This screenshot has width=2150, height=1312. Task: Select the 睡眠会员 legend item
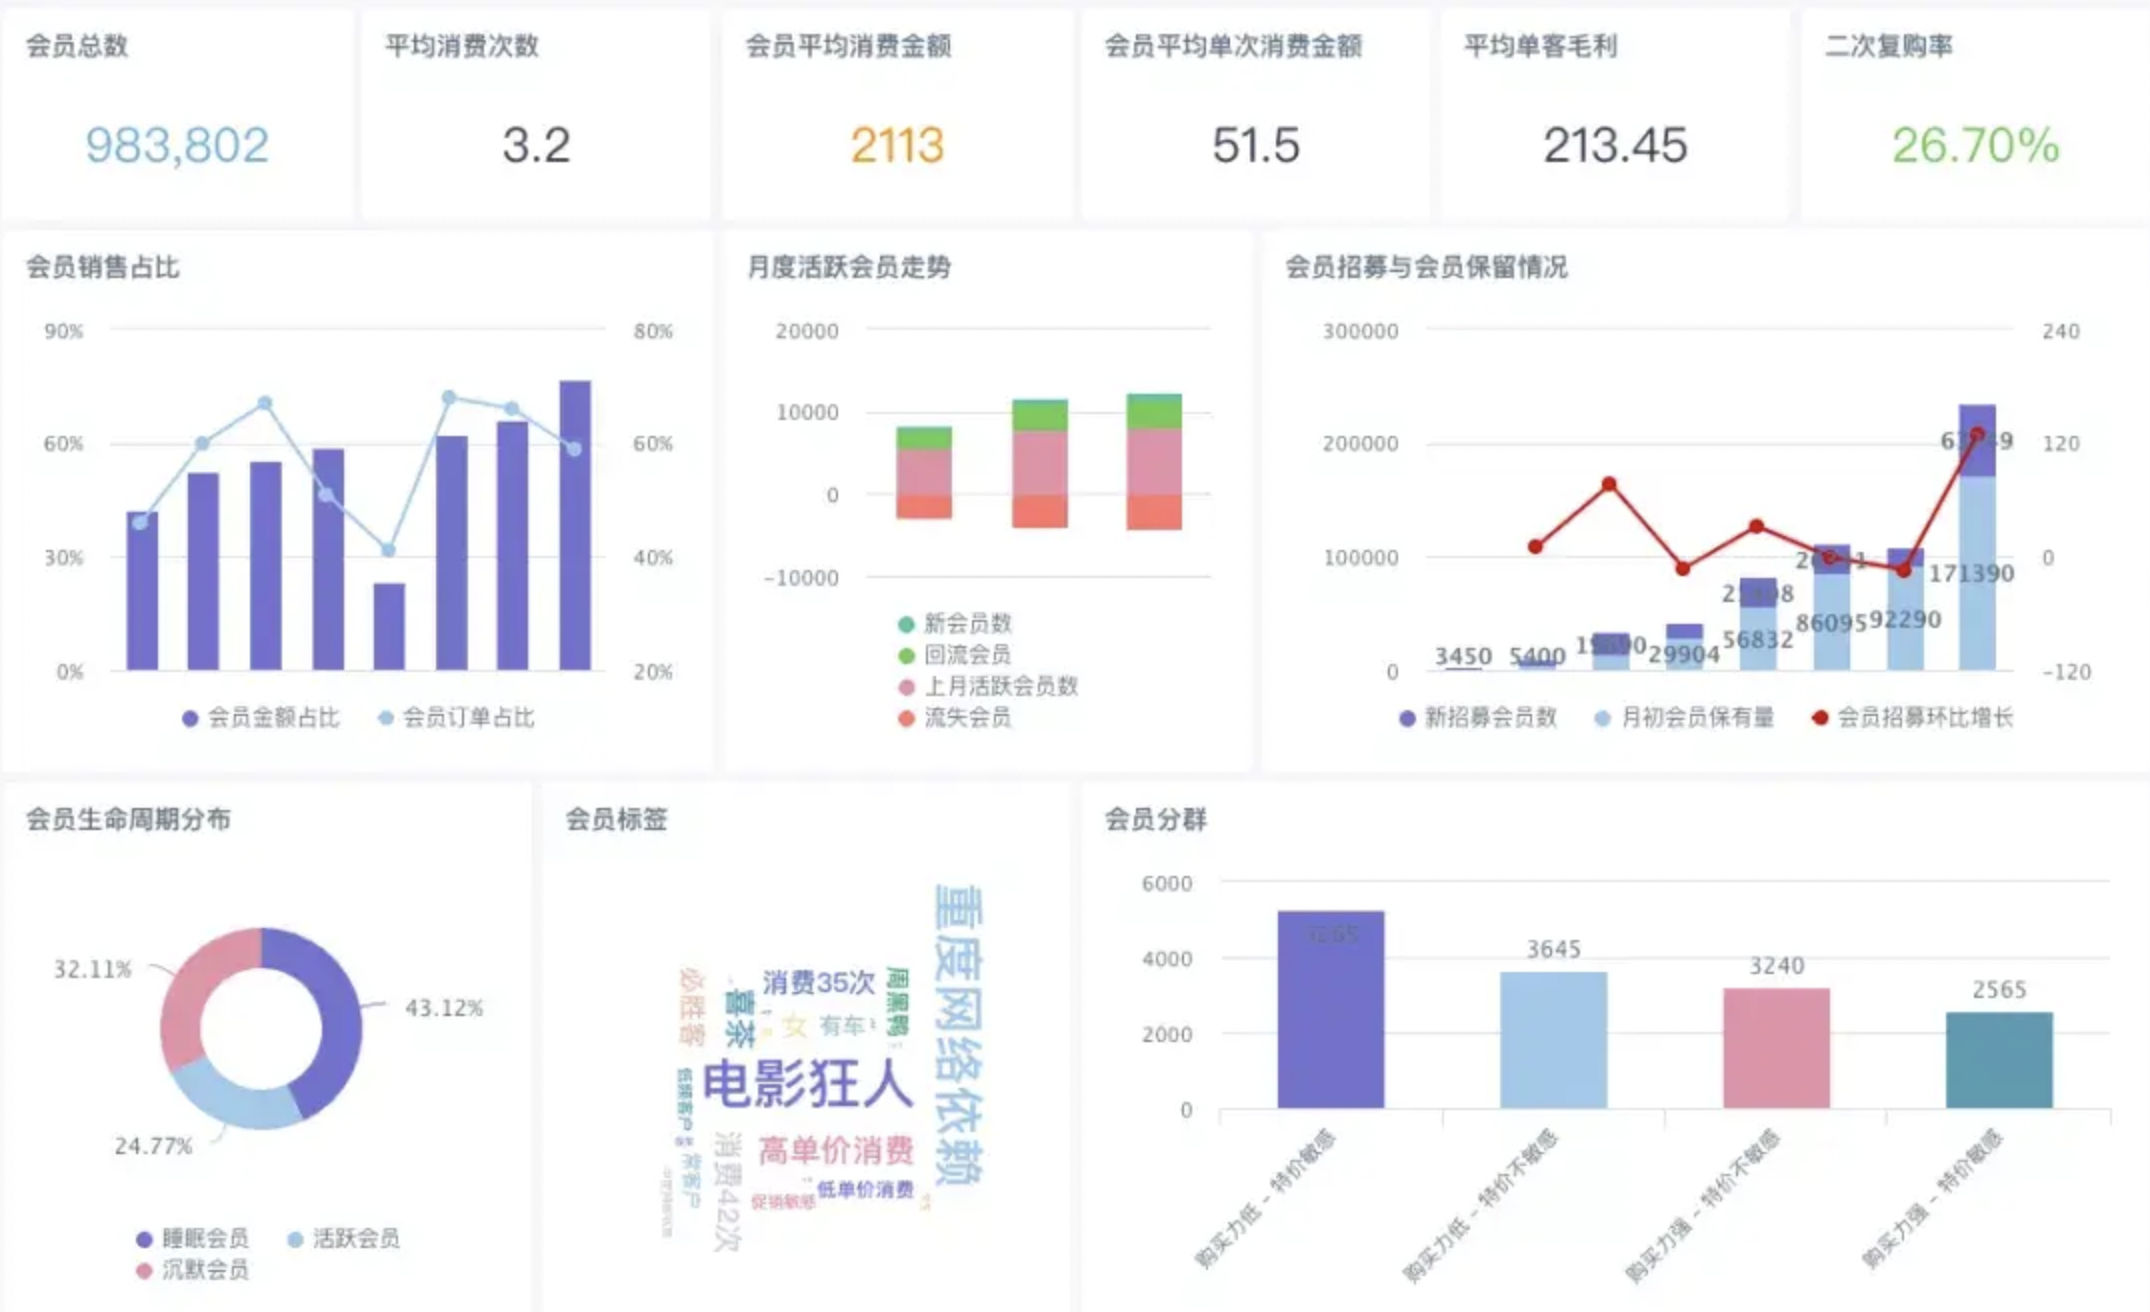point(192,1238)
